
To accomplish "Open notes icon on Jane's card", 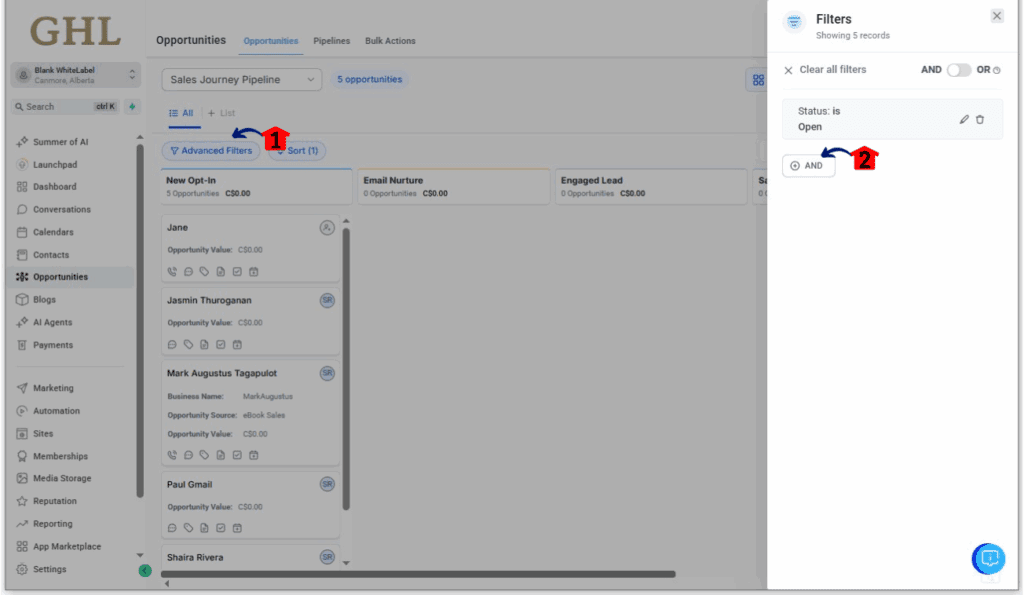I will (x=221, y=272).
